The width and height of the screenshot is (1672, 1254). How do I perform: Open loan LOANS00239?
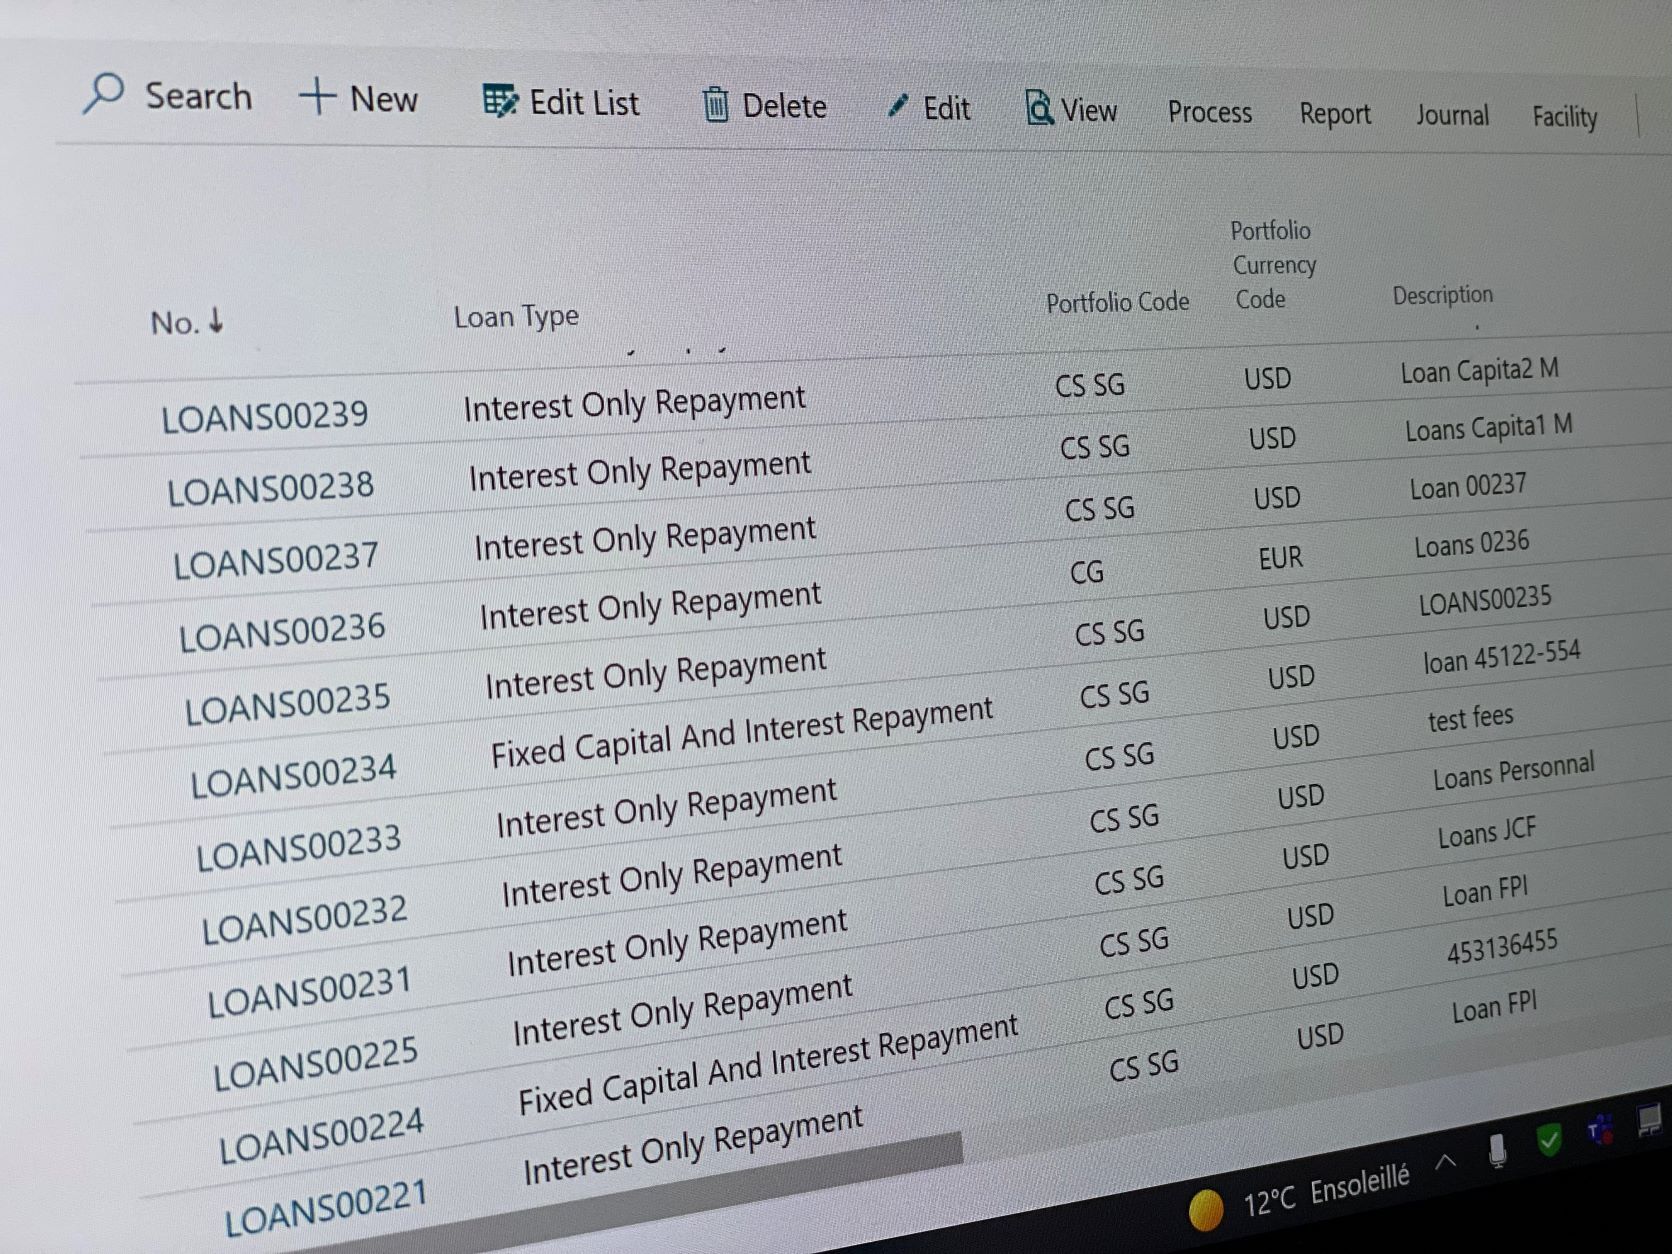(x=265, y=416)
